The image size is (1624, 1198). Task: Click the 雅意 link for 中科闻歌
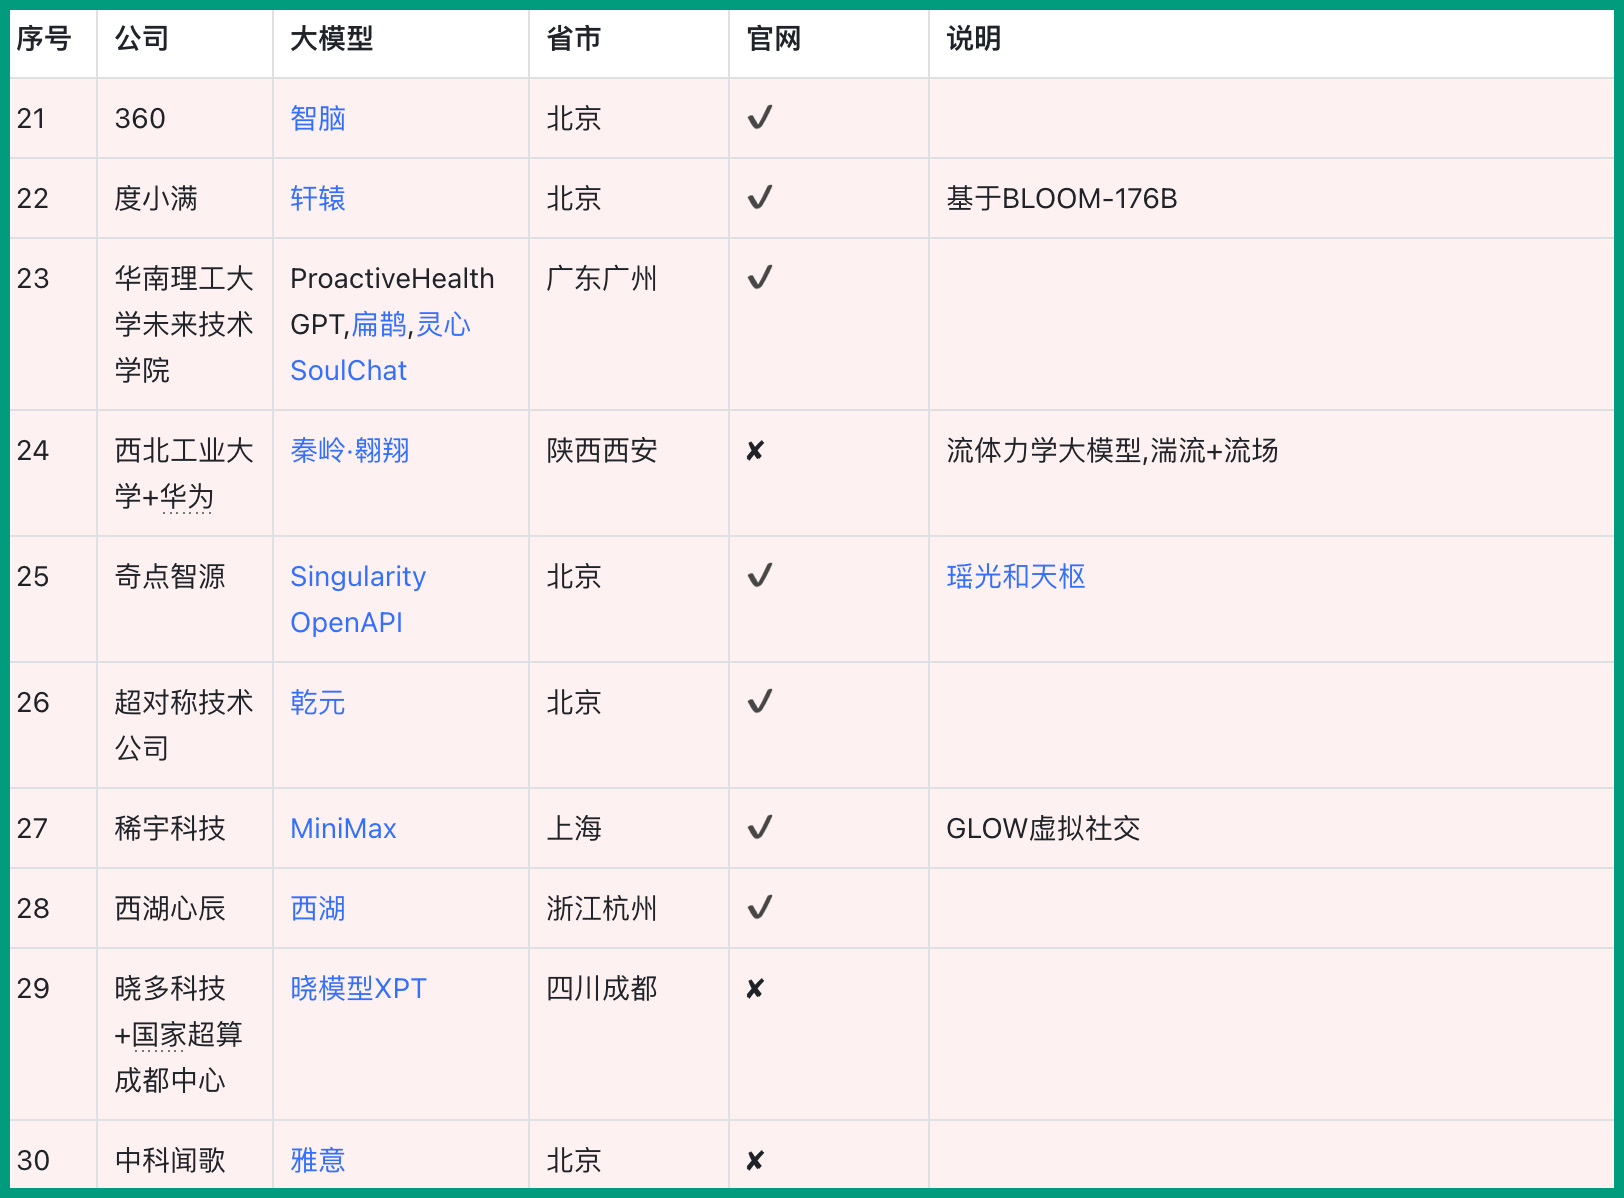[317, 1160]
